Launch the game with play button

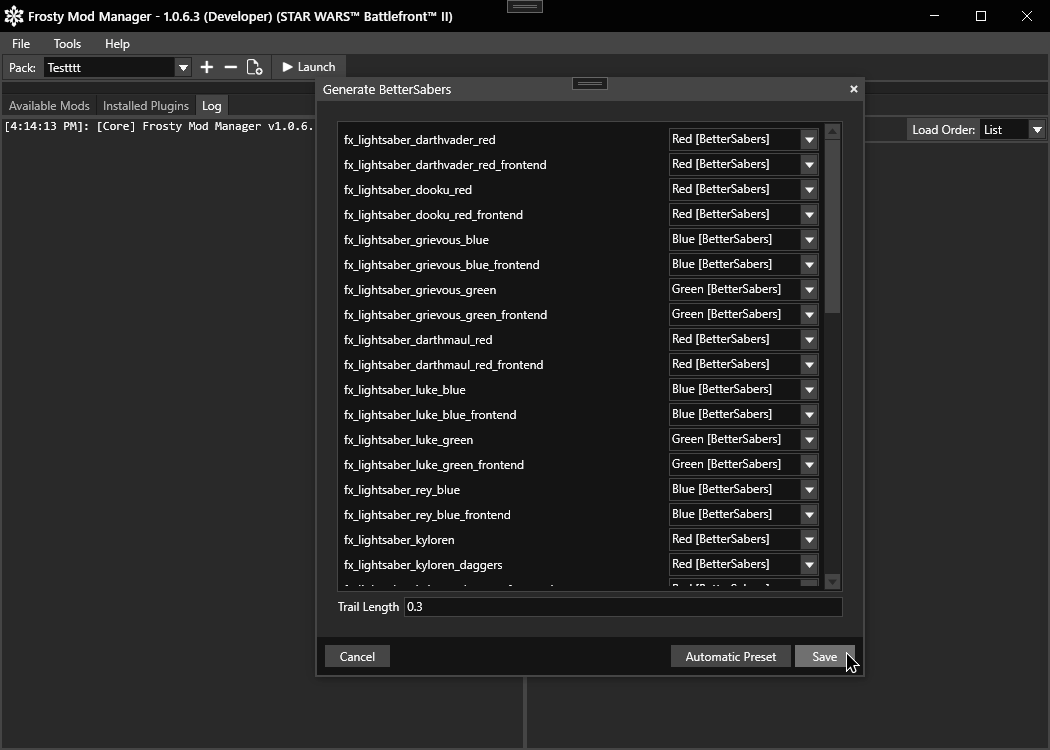[309, 67]
